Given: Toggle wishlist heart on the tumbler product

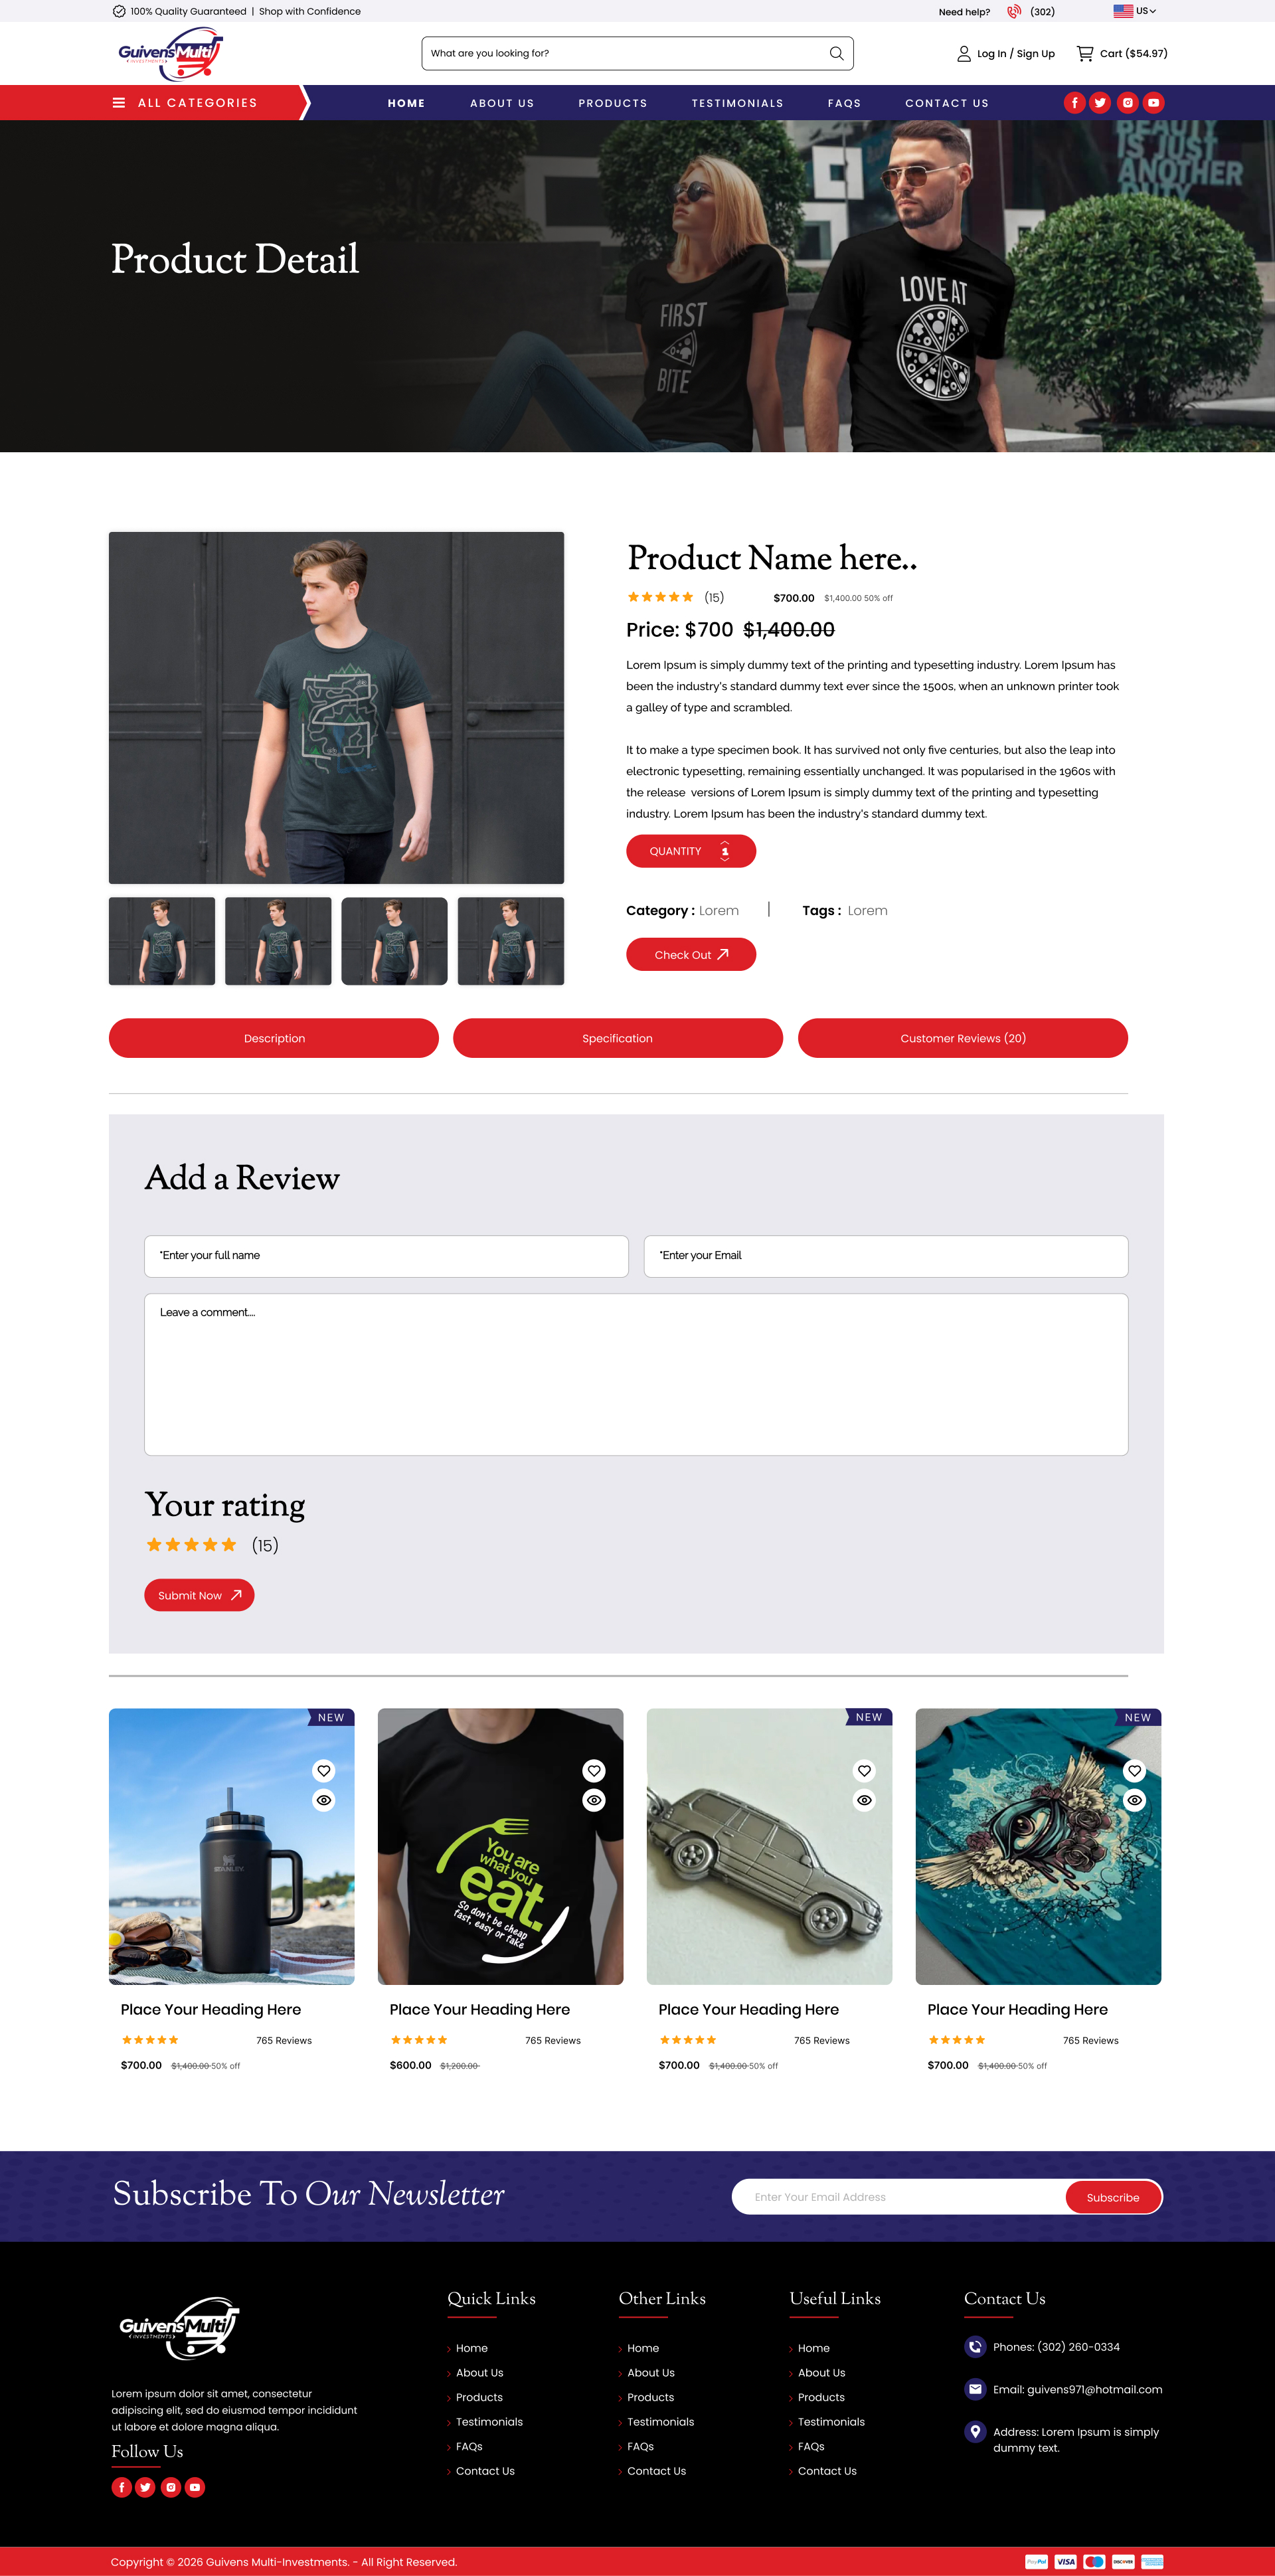Looking at the screenshot, I should 324,1771.
